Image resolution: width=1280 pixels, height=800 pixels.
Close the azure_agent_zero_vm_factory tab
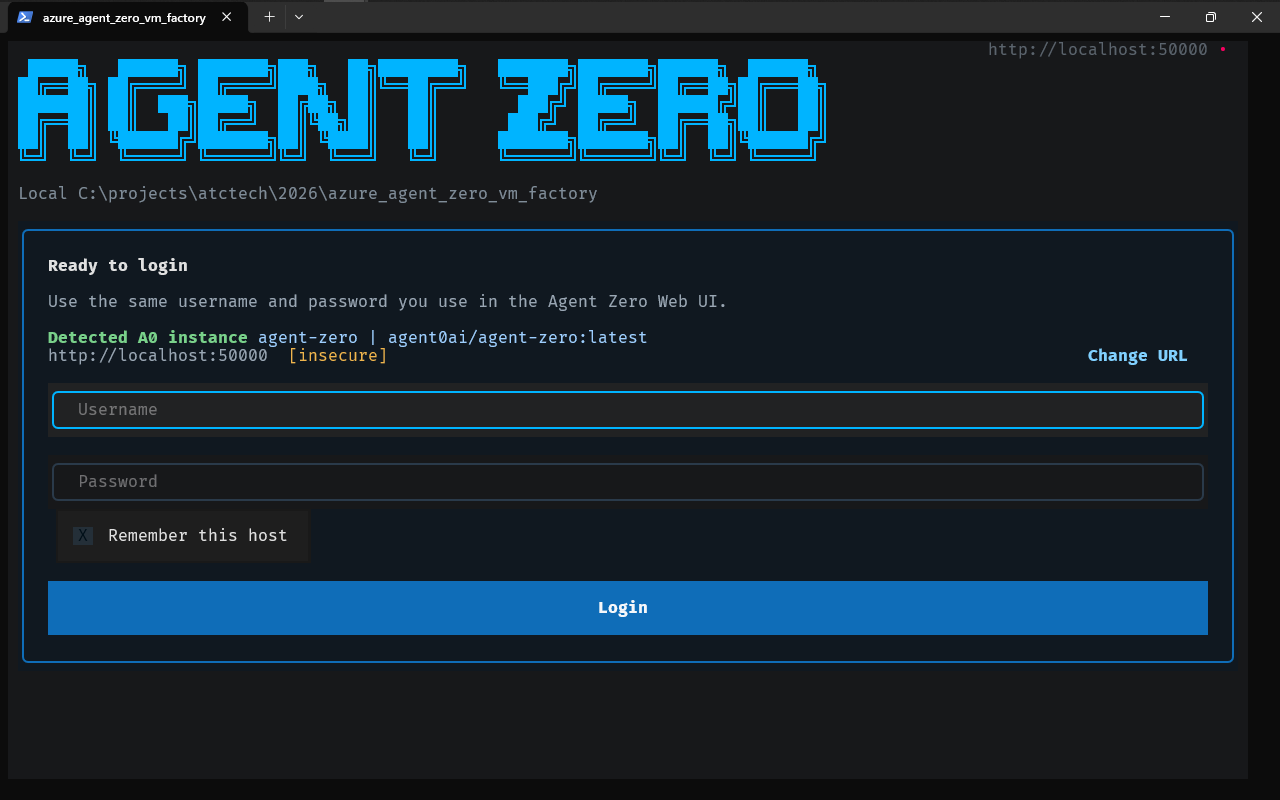227,17
